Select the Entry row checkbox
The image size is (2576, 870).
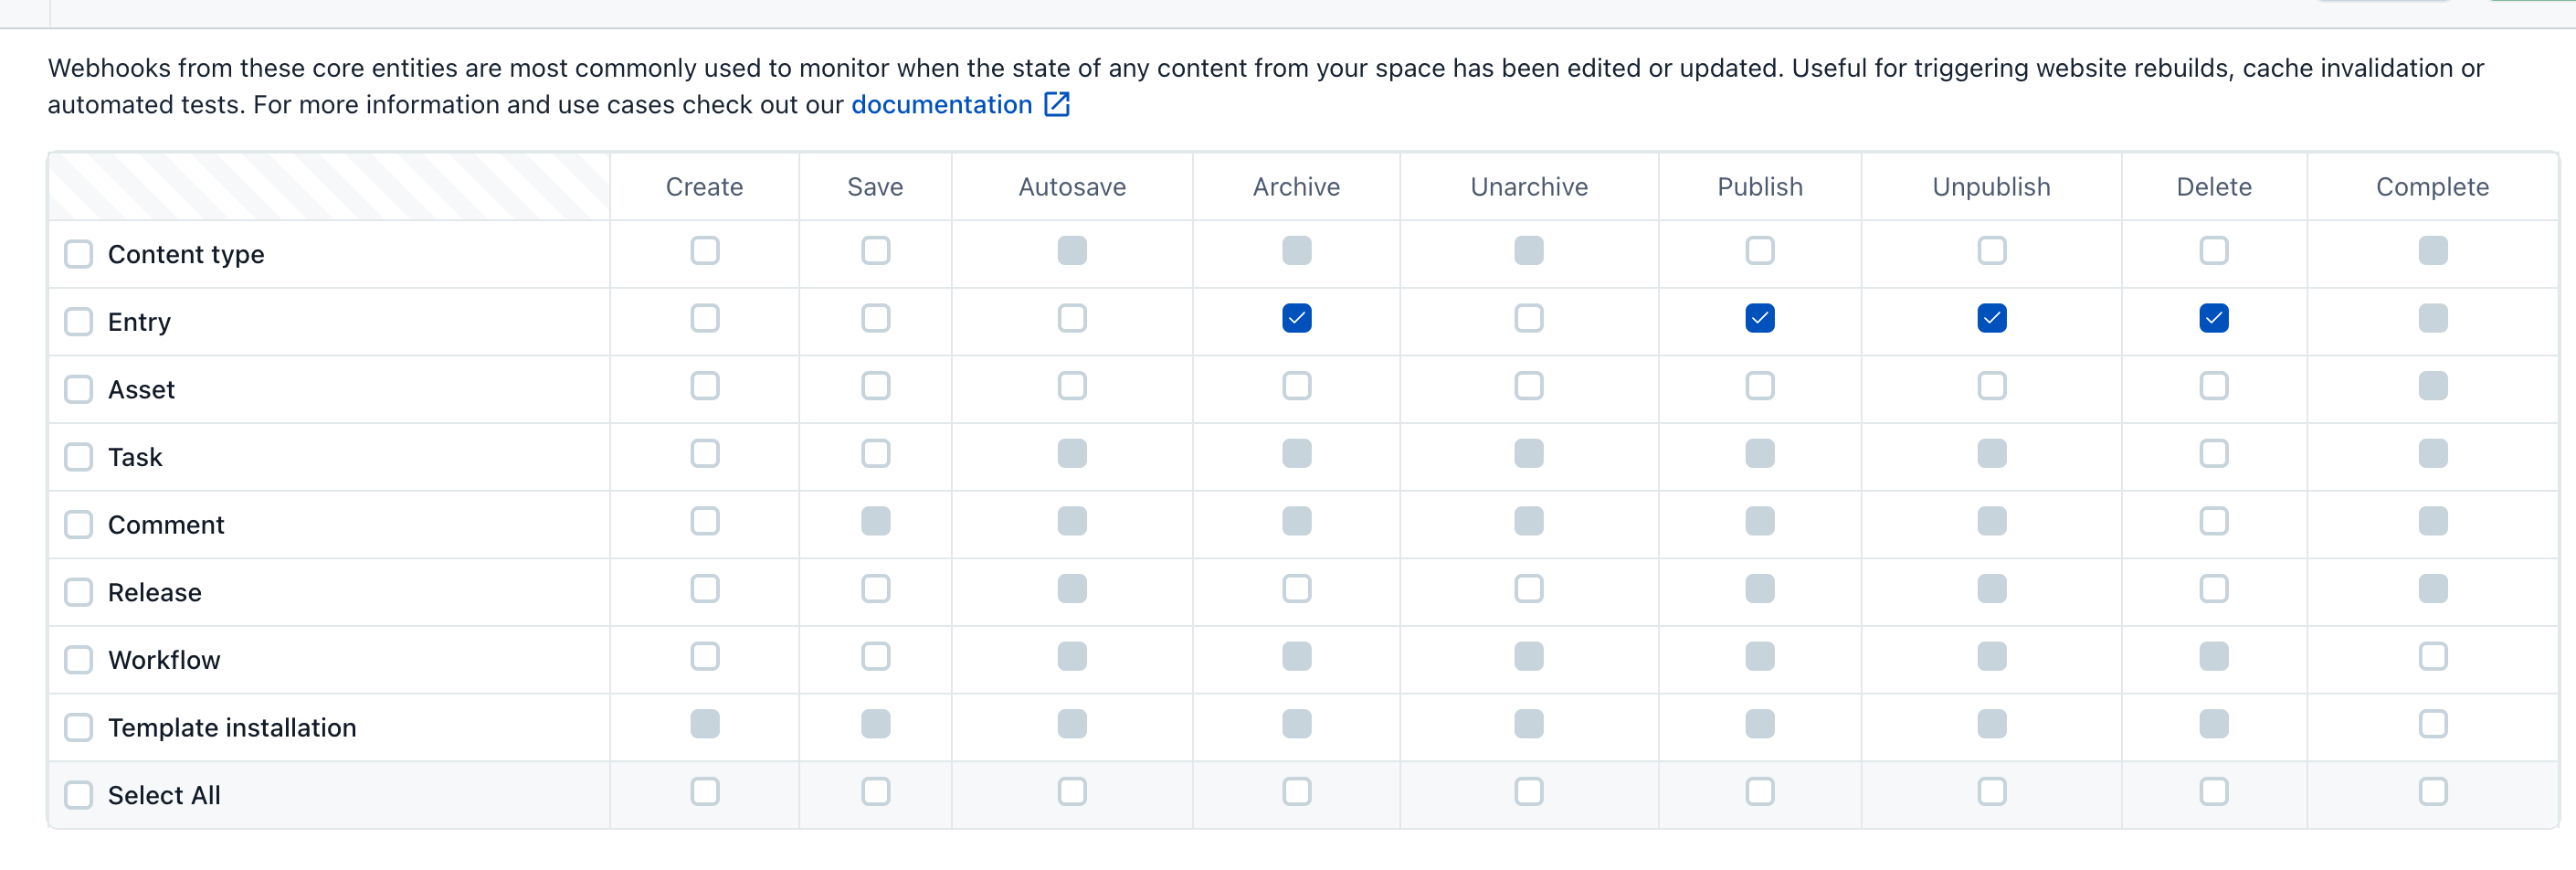(x=78, y=322)
